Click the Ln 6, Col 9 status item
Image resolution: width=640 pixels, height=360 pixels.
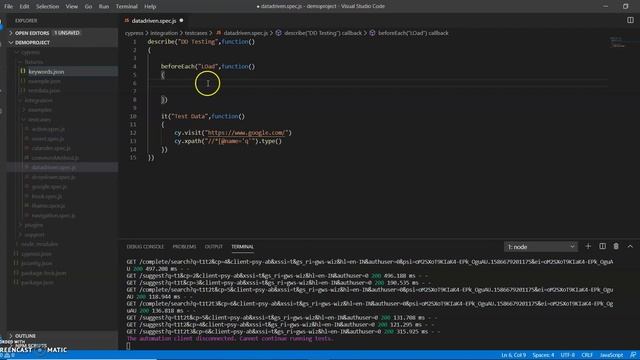(513, 355)
